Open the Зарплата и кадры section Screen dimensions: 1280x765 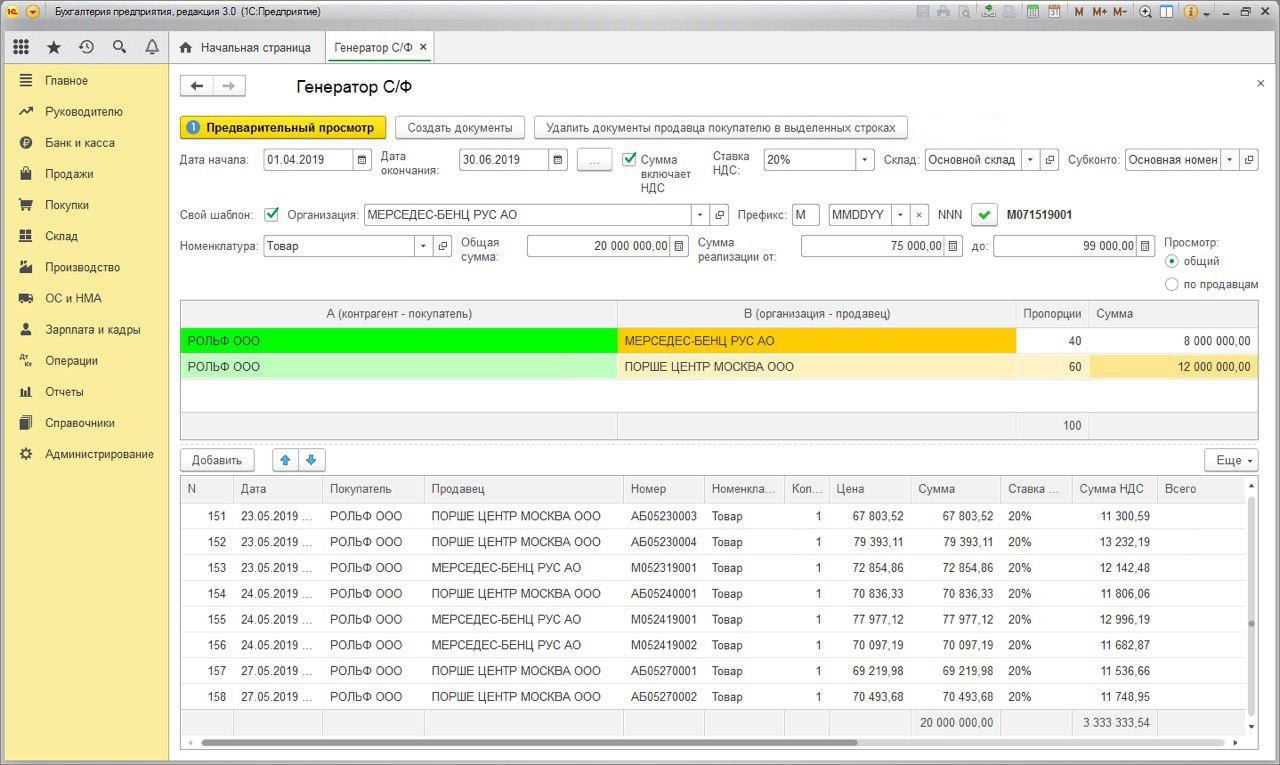pos(92,329)
